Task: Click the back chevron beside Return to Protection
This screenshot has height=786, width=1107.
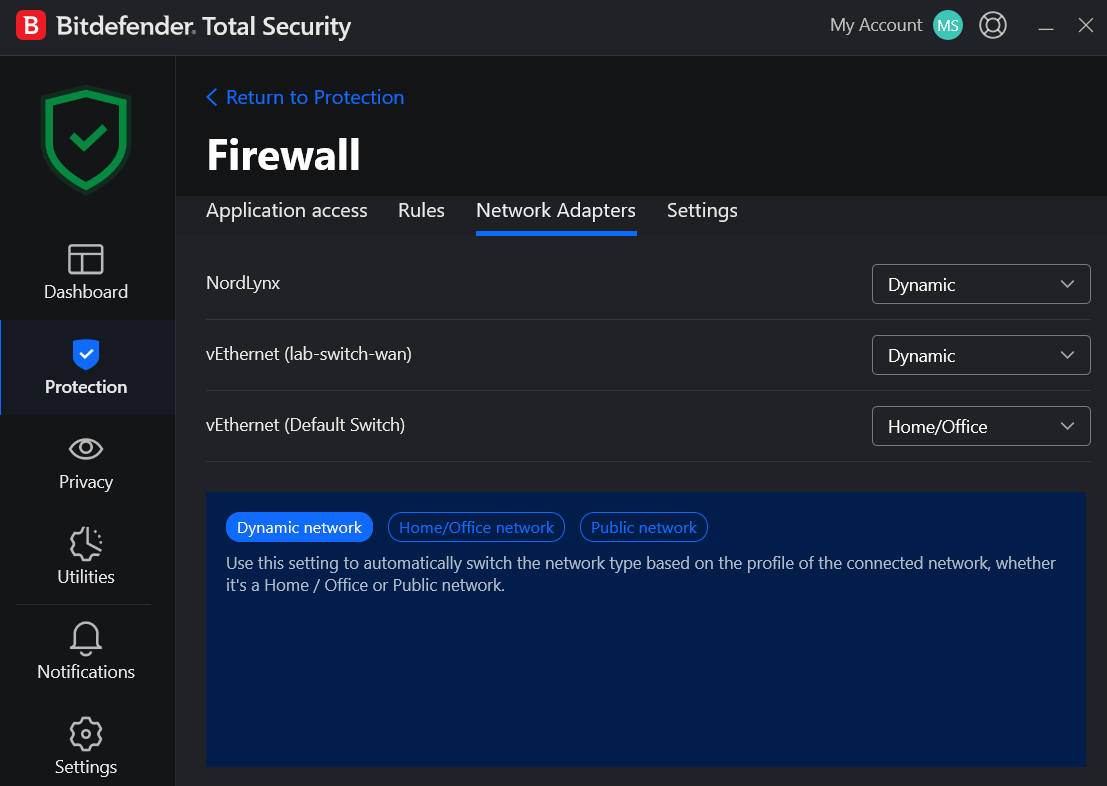Action: (x=211, y=97)
